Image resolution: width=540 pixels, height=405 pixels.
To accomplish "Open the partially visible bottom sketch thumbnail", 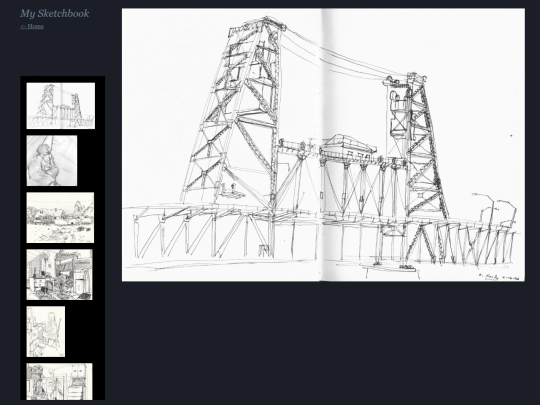I will (x=60, y=382).
